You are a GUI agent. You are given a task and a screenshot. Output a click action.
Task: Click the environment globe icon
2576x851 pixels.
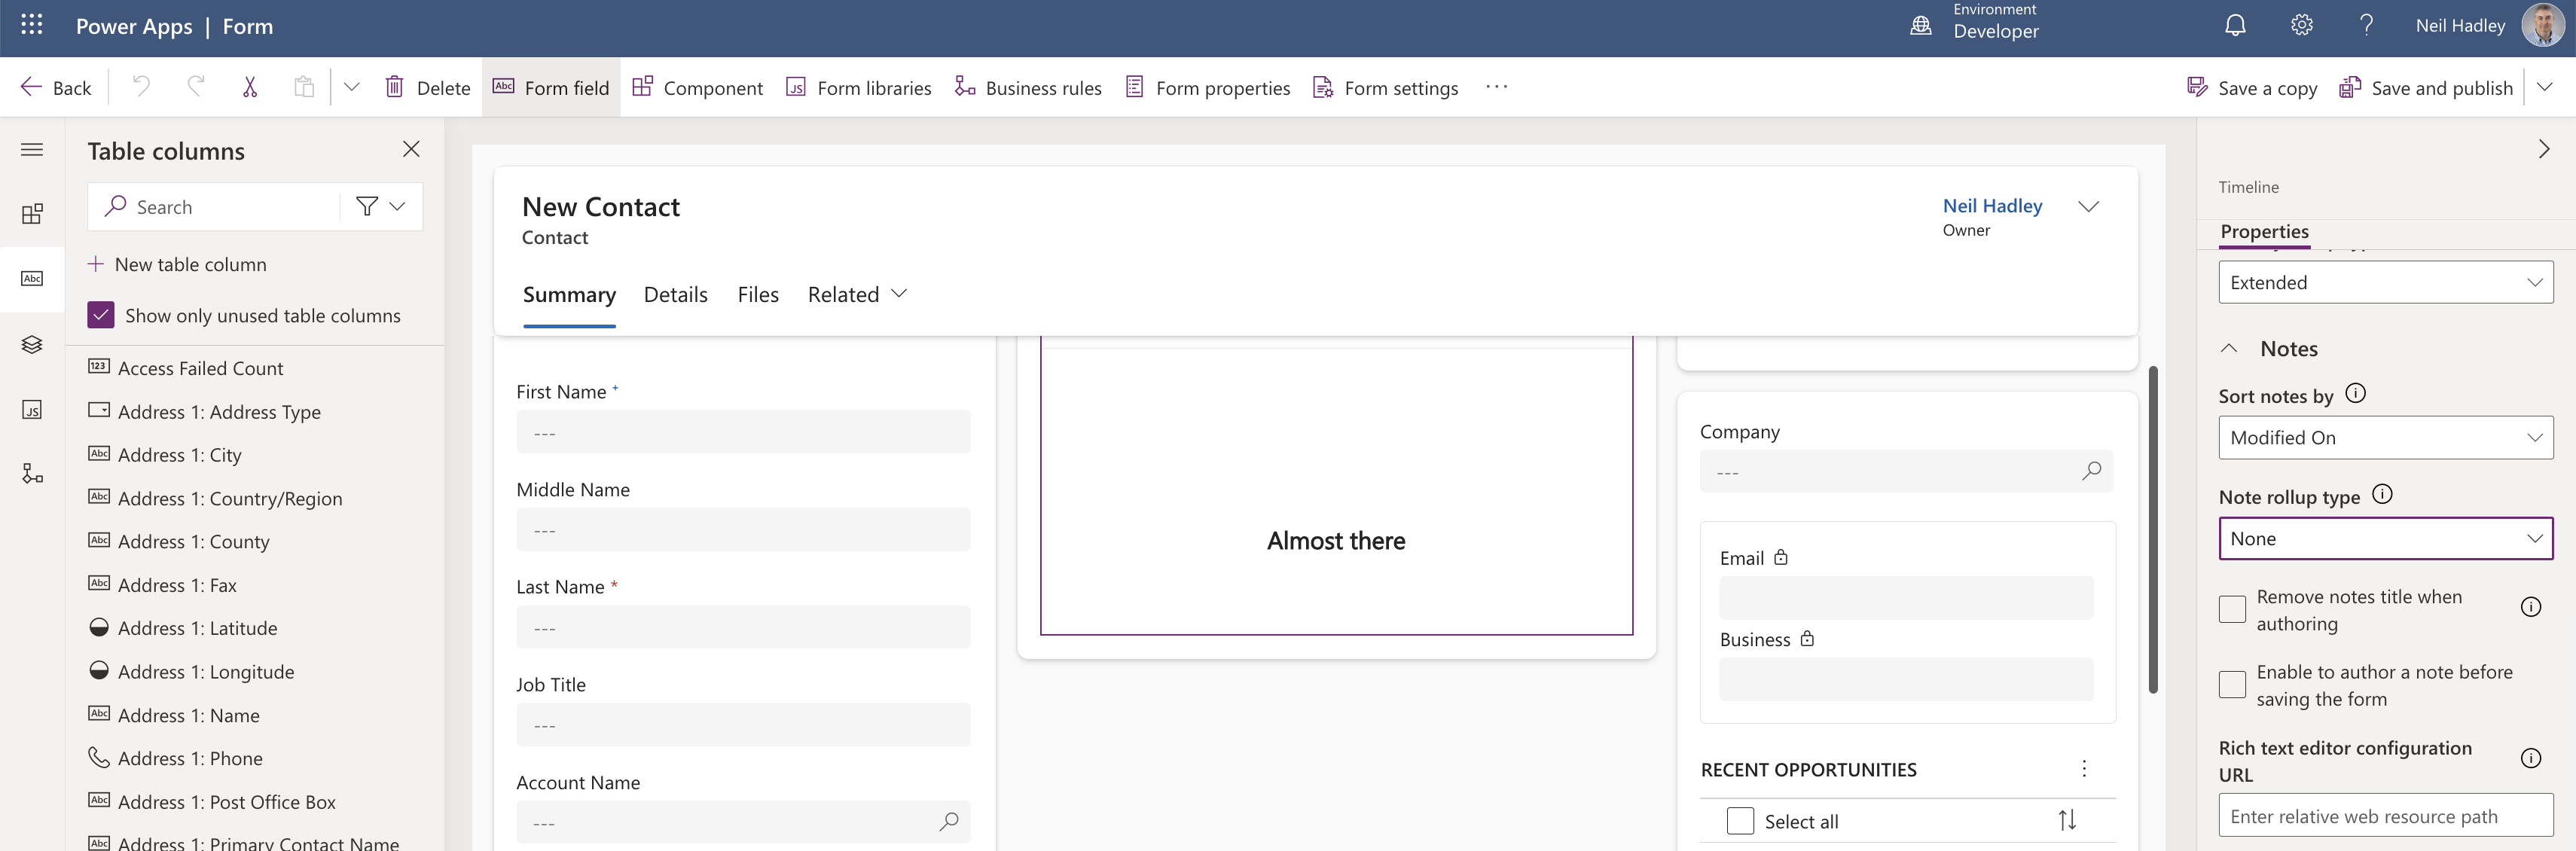(x=1920, y=25)
